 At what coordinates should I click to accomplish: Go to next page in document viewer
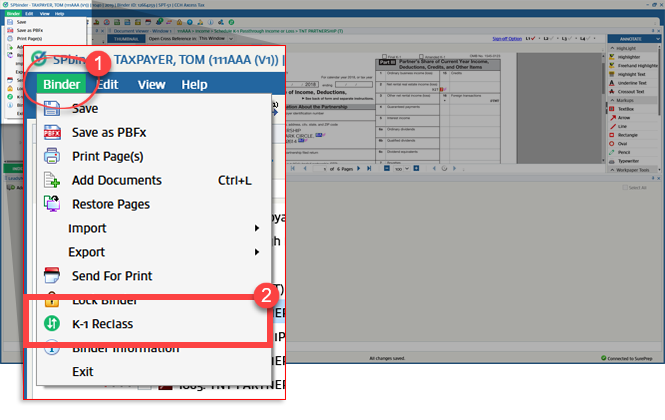[x=359, y=168]
